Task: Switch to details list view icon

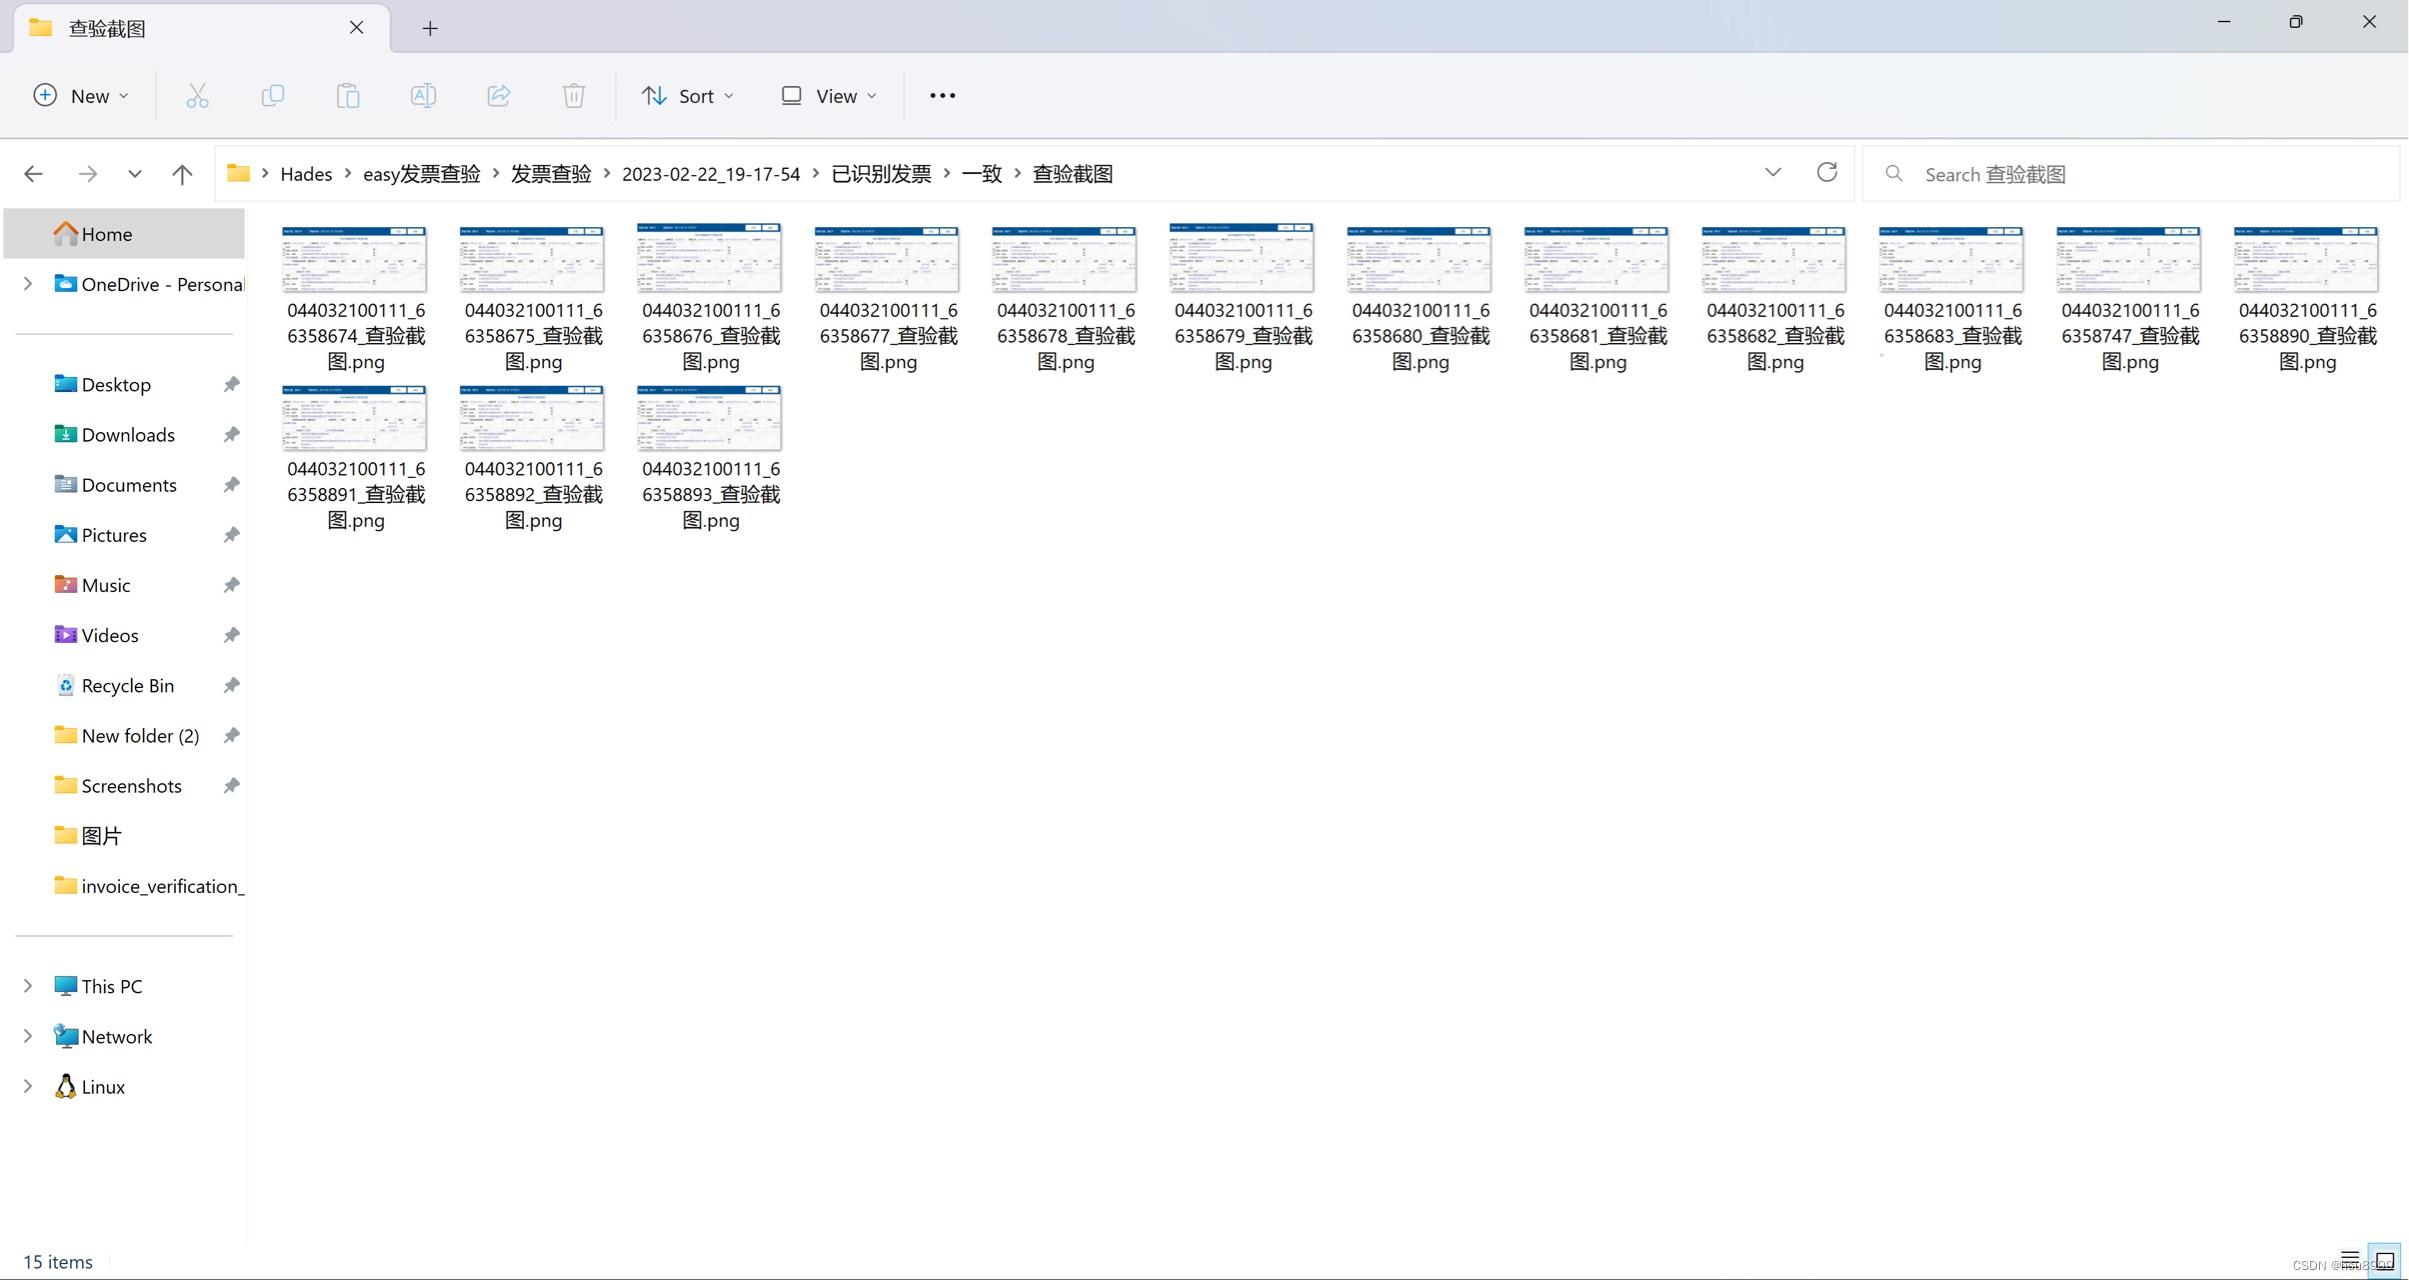Action: pos(2350,1259)
